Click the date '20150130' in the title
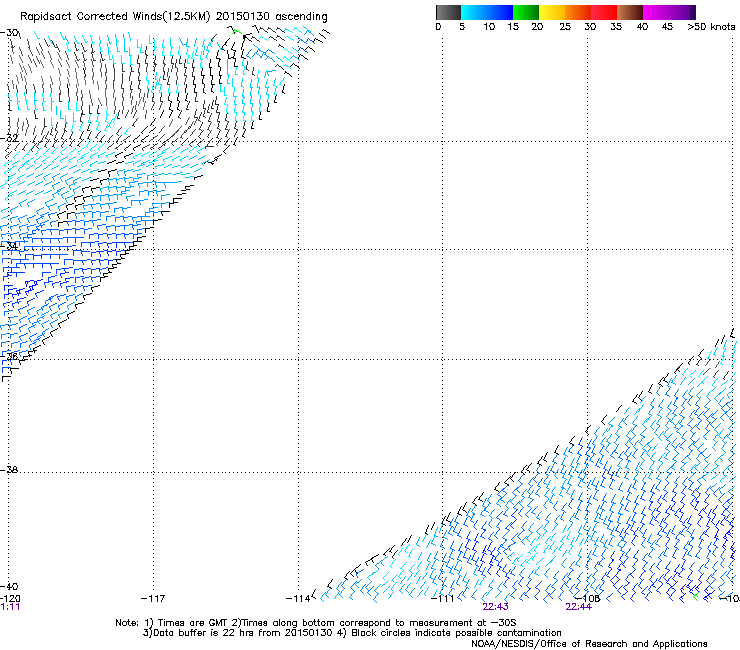The image size is (740, 650). coord(243,17)
